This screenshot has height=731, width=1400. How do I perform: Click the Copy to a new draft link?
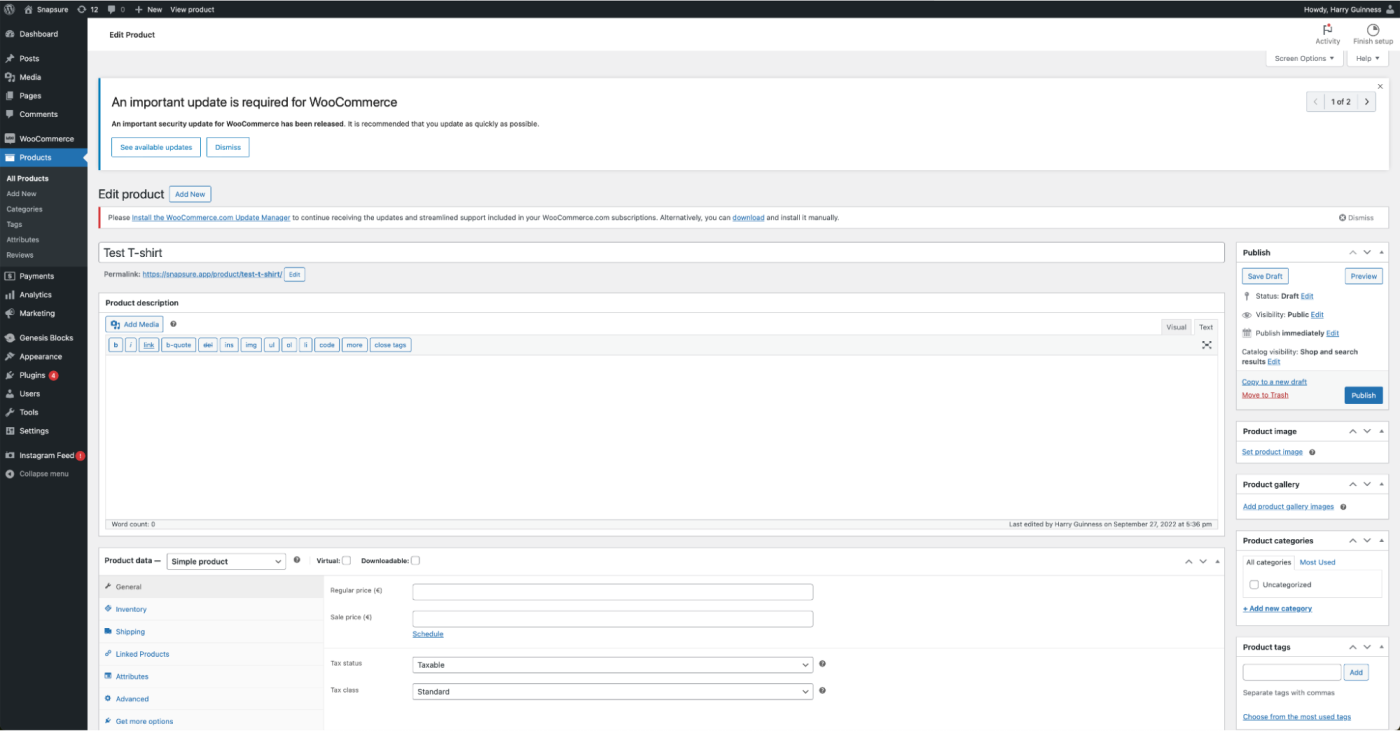(x=1274, y=382)
